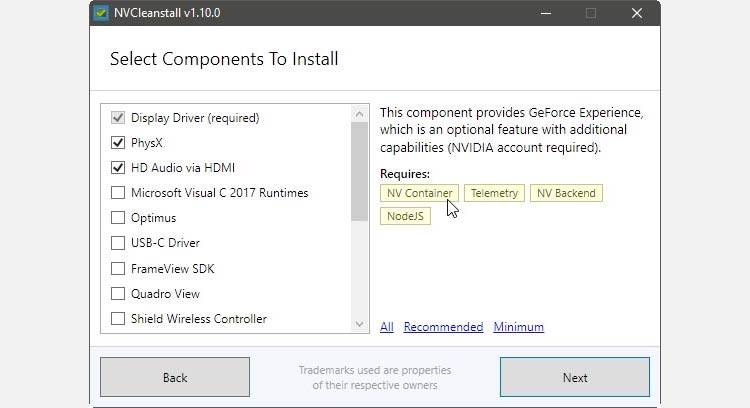Screen dimensions: 750x408
Task: Minimize the NVCleanstall window
Action: pyautogui.click(x=546, y=13)
